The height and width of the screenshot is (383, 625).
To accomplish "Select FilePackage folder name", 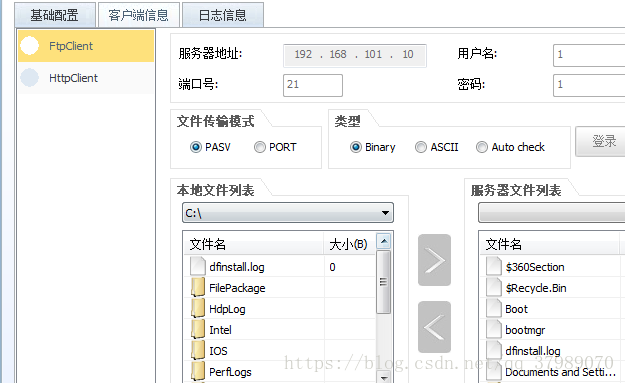I will tap(237, 288).
